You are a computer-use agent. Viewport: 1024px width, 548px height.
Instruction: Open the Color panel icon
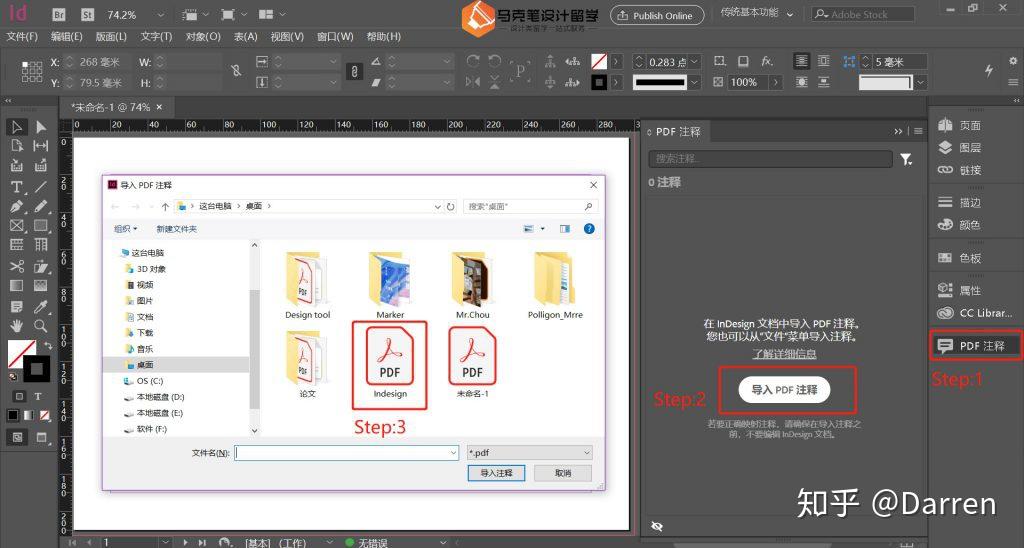(945, 225)
